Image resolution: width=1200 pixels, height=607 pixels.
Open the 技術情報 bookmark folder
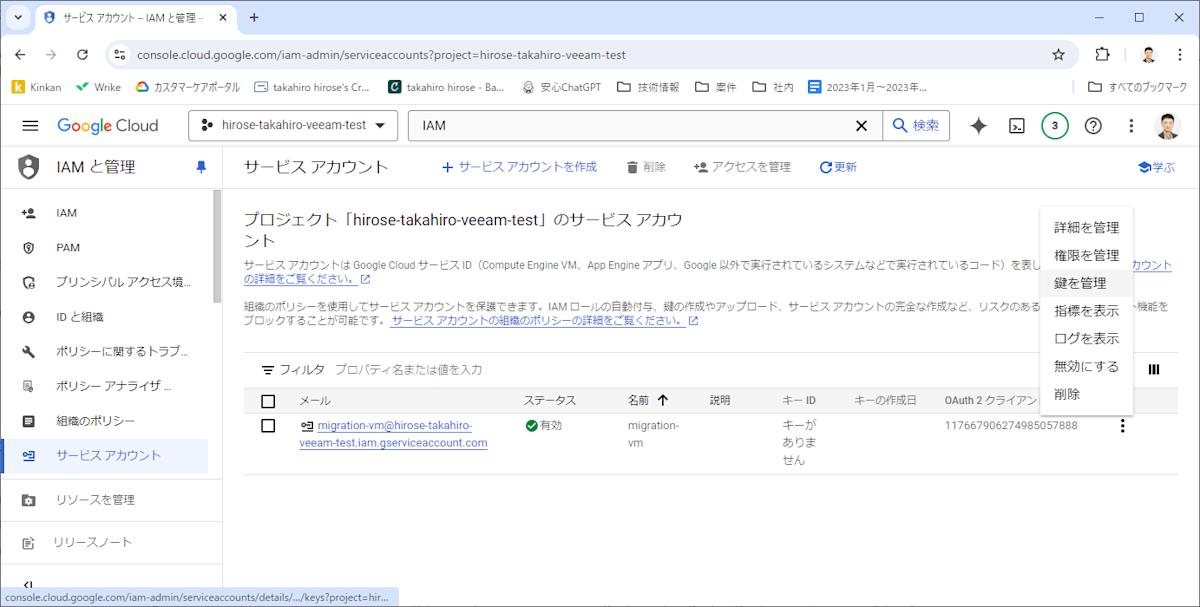648,87
